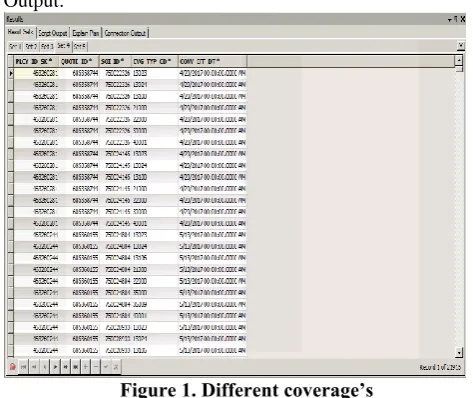Image resolution: width=473 pixels, height=398 pixels.
Task: Insert a new record with plus icon
Action: tap(86, 367)
